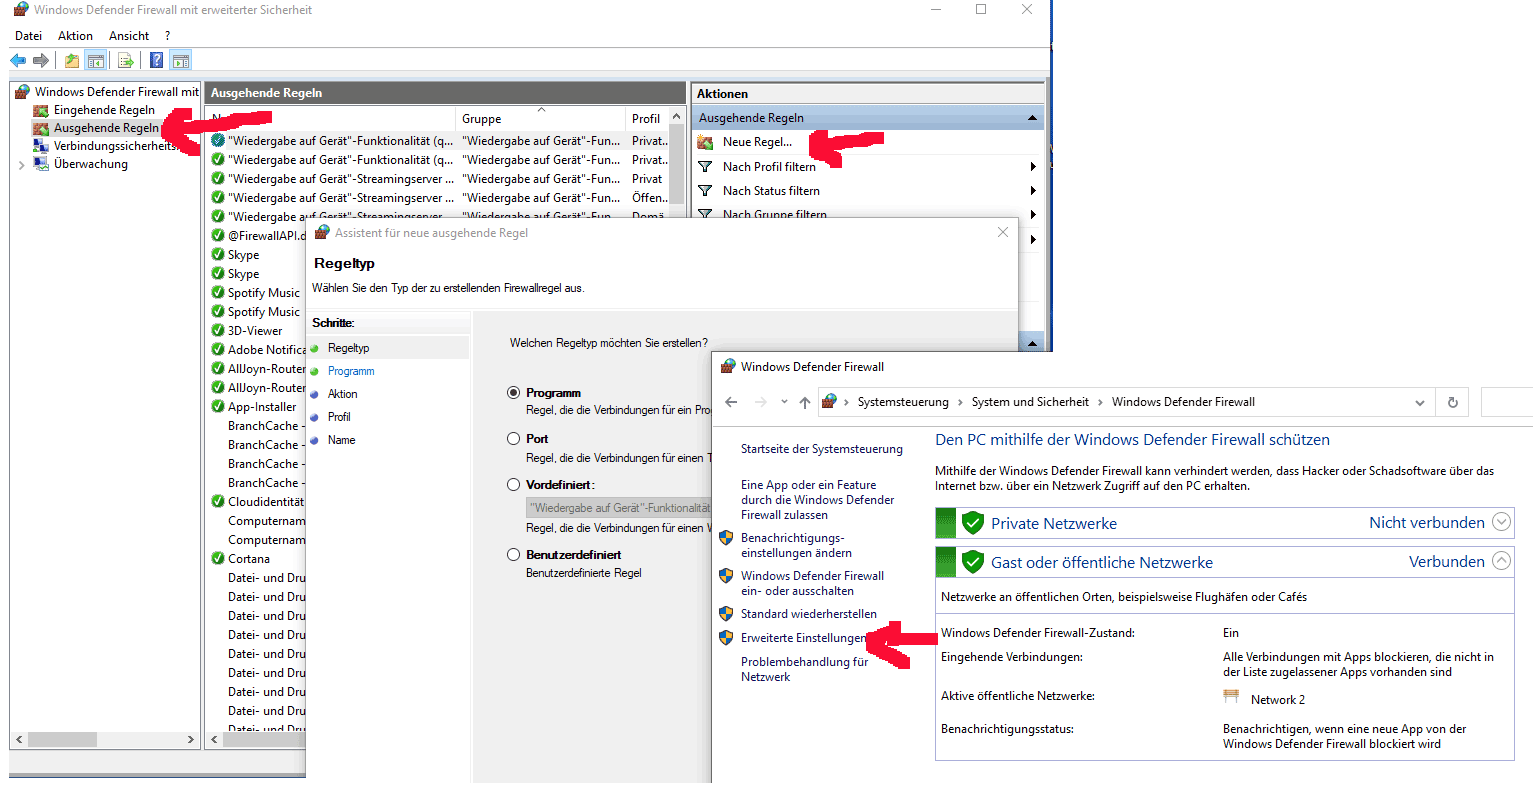Open recent locations dropdown beside Forward arrow
This screenshot has width=1533, height=807.
782,403
